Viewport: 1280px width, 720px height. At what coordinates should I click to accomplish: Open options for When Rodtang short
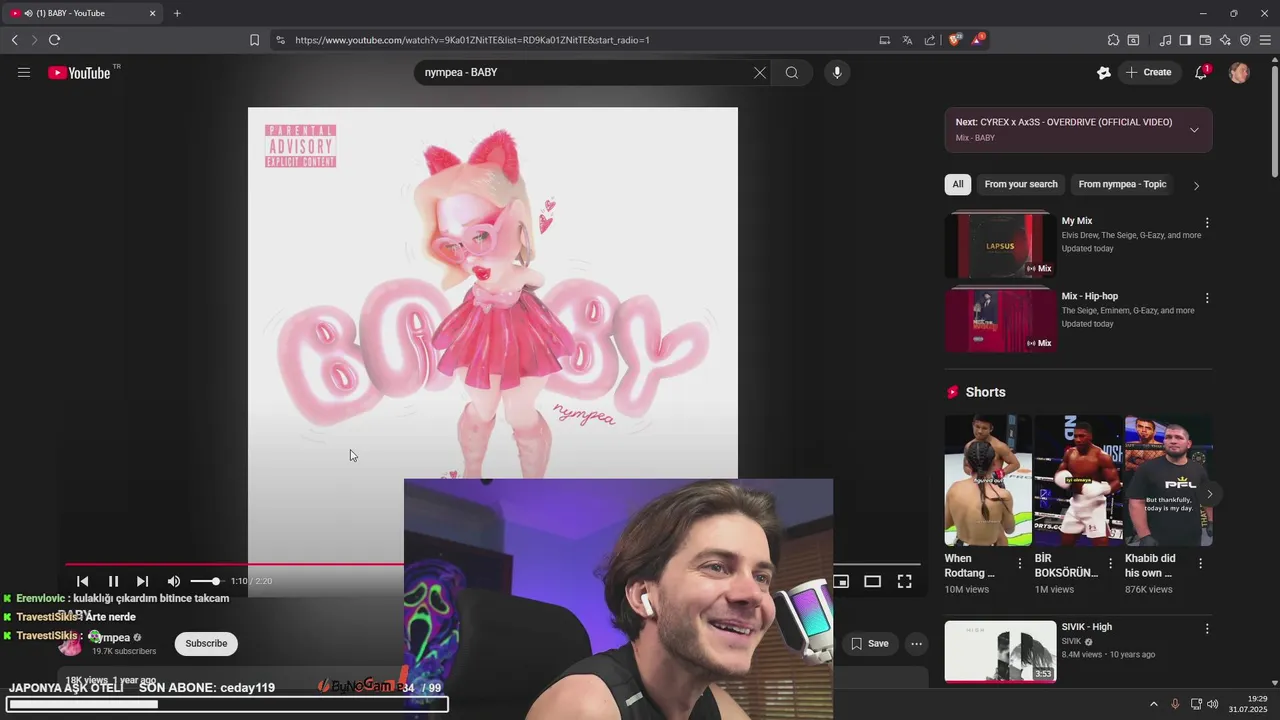[x=1020, y=564]
